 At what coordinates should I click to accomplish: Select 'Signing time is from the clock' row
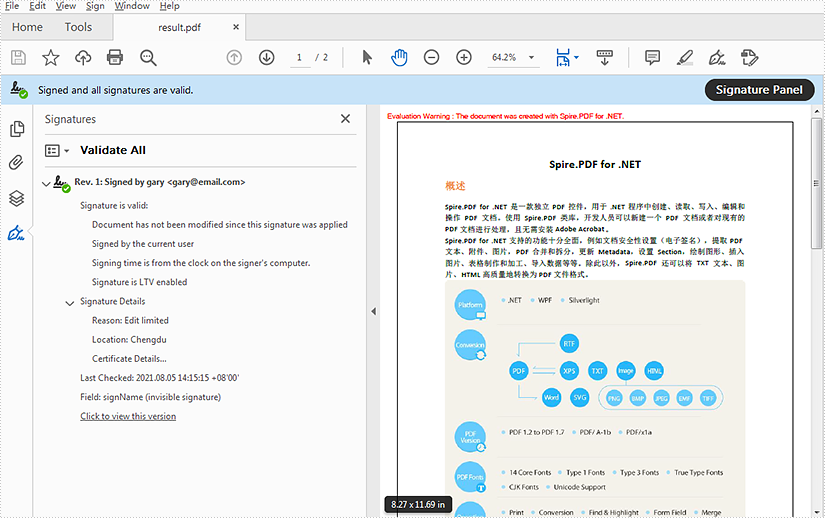[201, 263]
